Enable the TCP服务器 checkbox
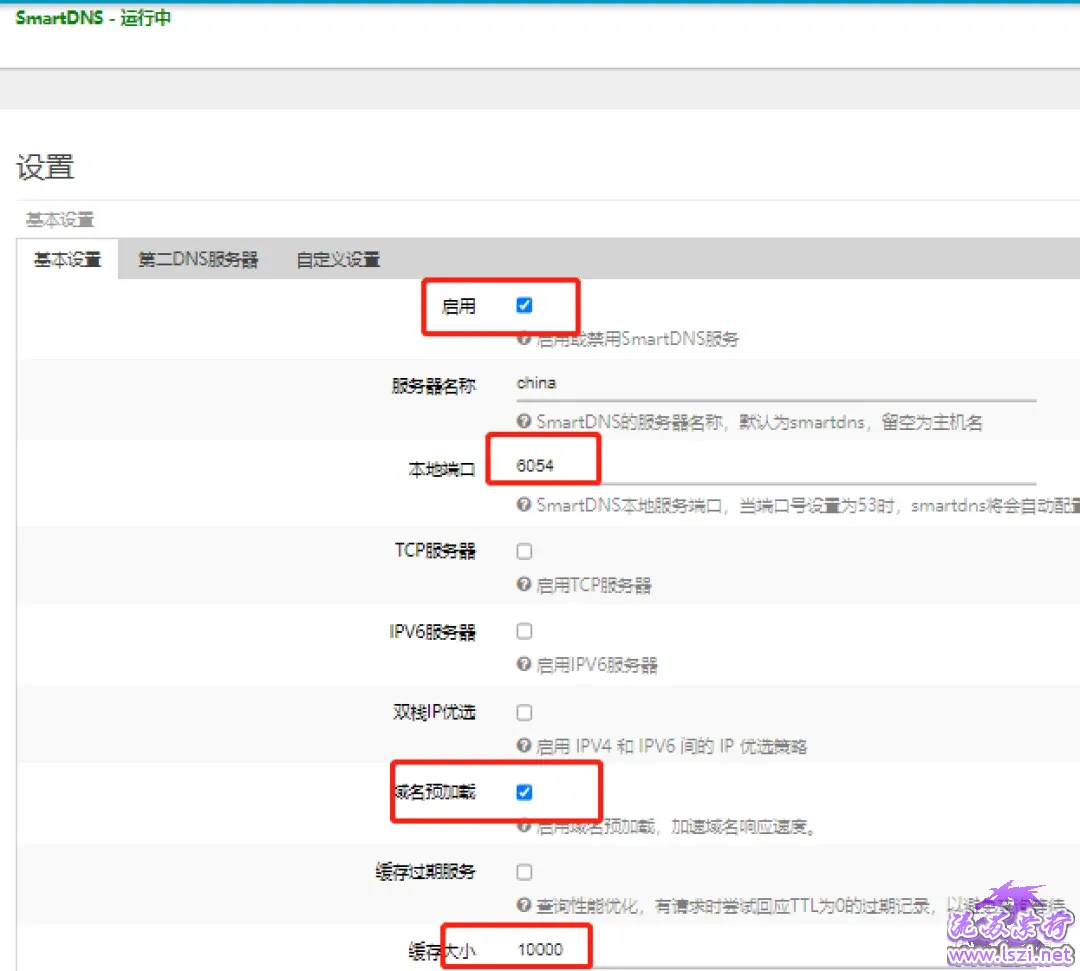Viewport: 1080px width, 971px height. pos(524,551)
